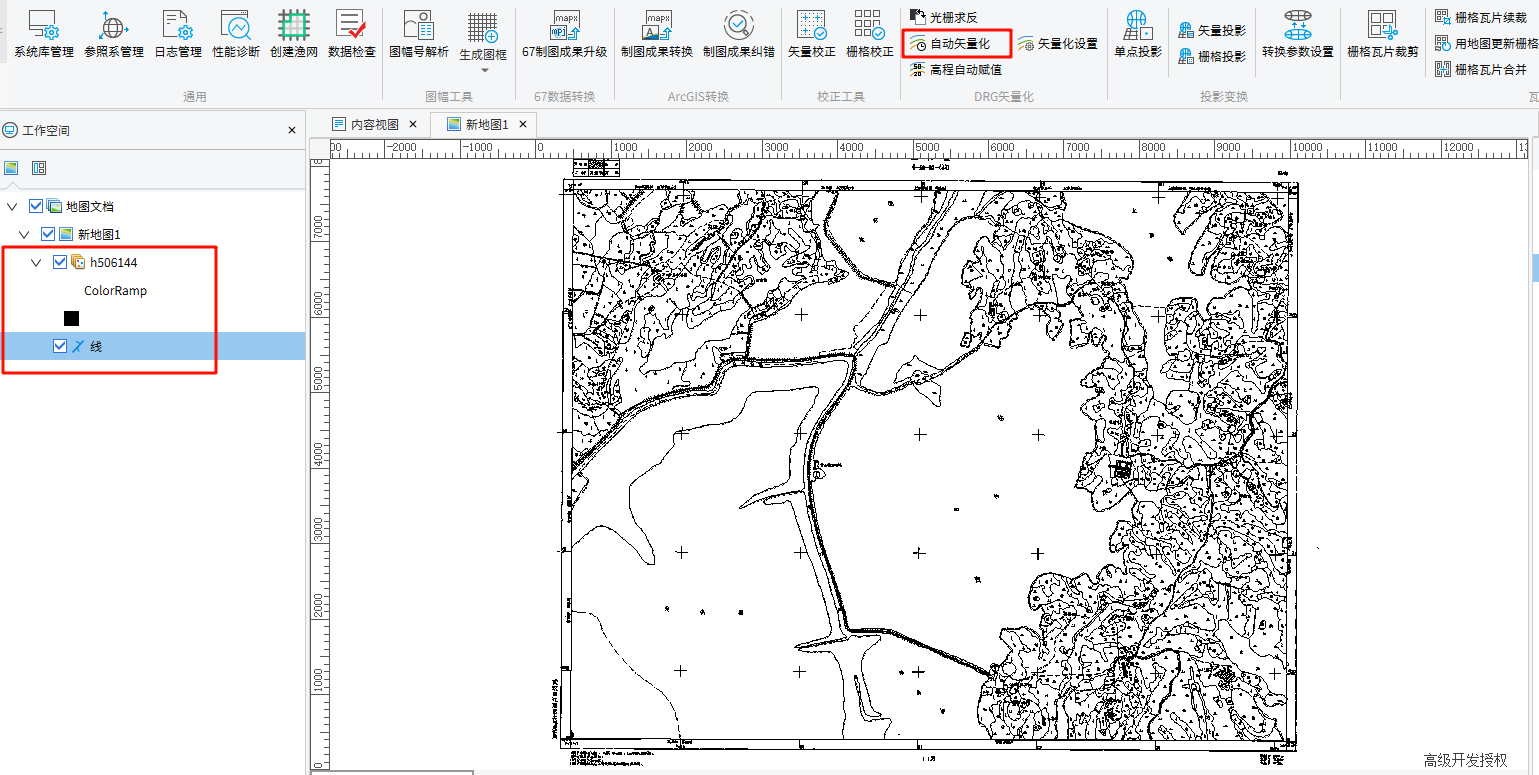Launch 性能诊断 tool

[x=236, y=32]
